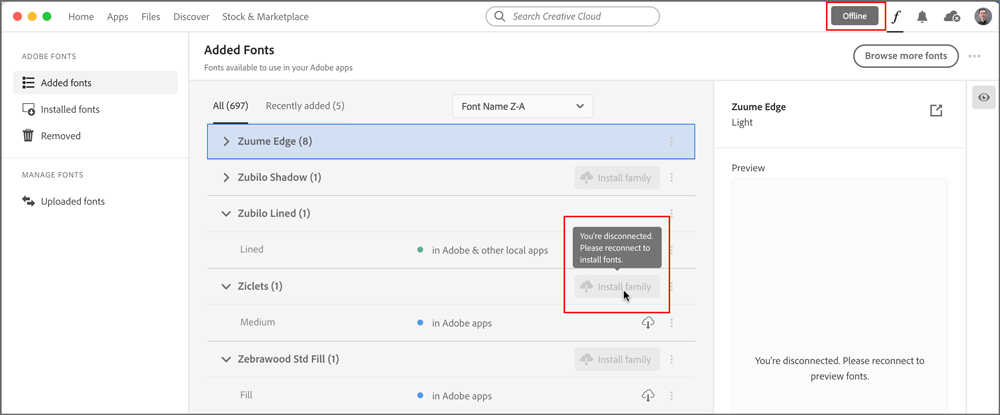
Task: Open Zuume Edge in external browser icon
Action: (x=936, y=111)
